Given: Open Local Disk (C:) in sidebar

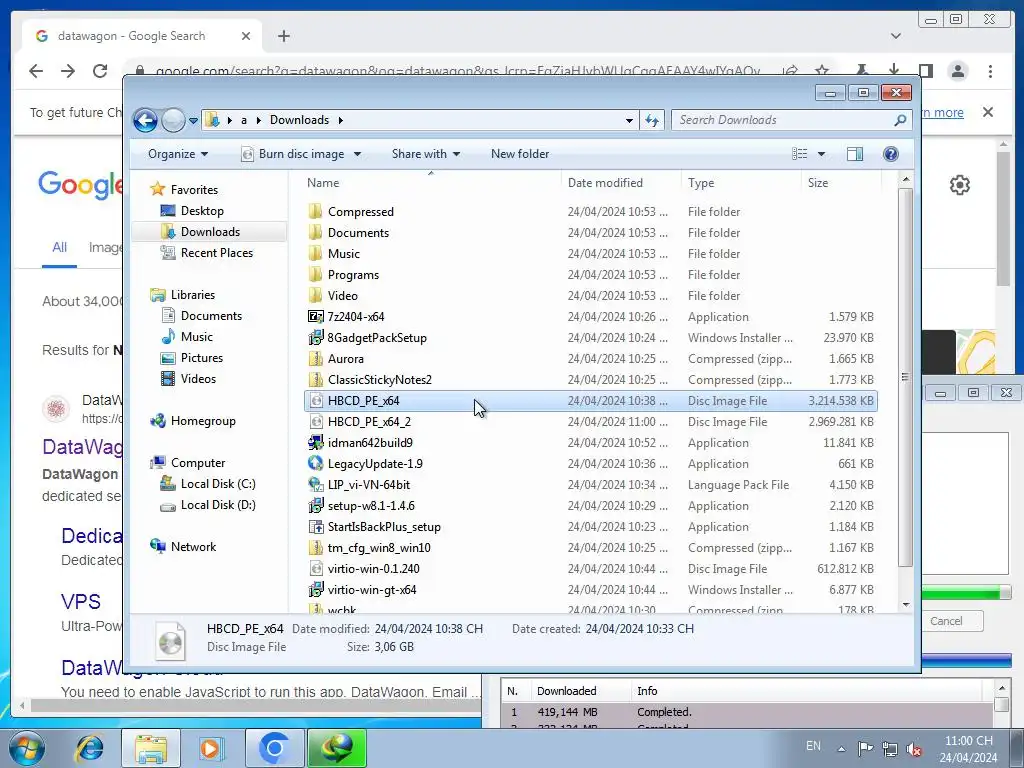Looking at the screenshot, I should click(208, 484).
